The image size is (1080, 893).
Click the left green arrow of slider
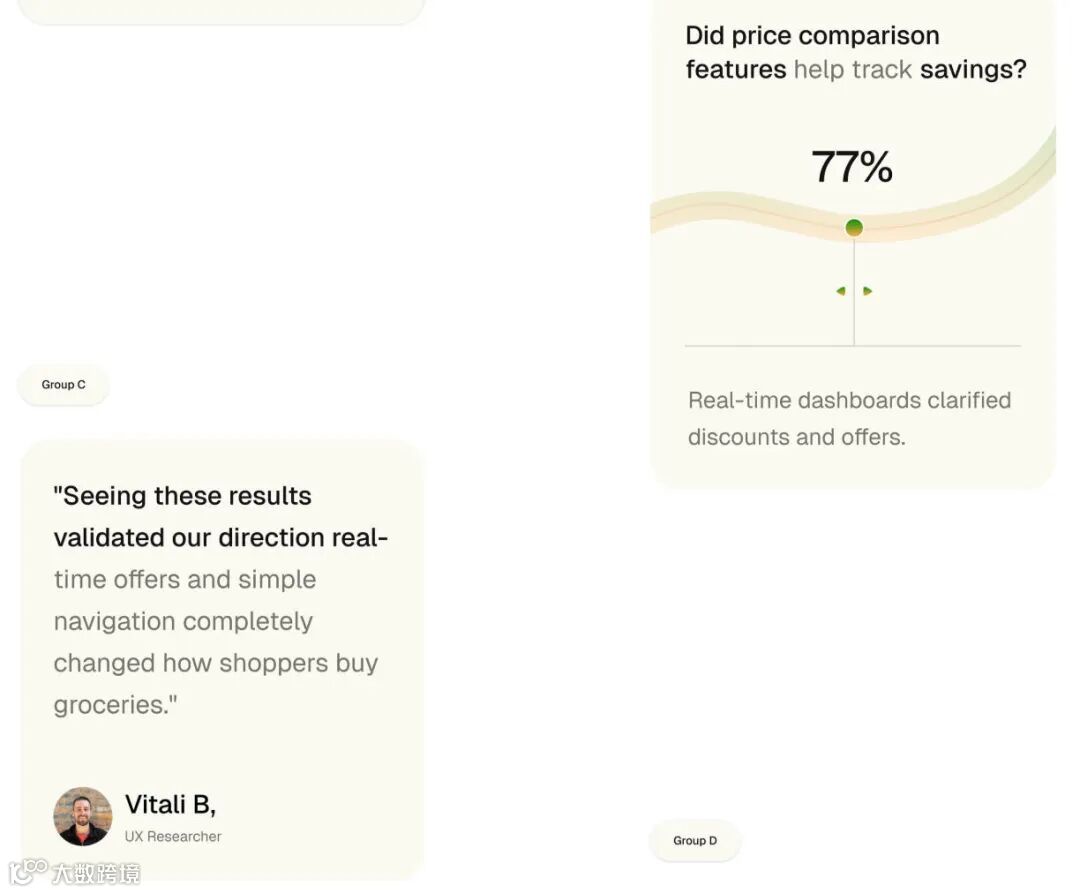click(x=841, y=291)
